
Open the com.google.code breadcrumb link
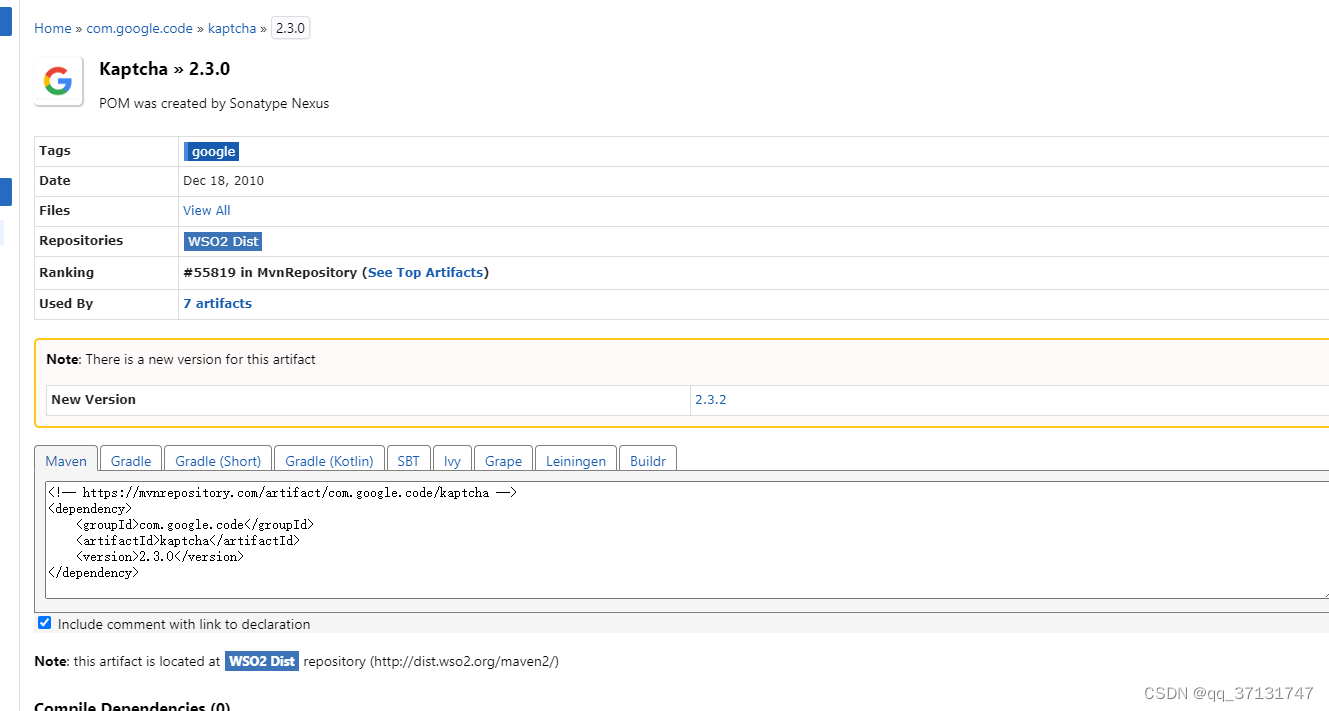139,28
